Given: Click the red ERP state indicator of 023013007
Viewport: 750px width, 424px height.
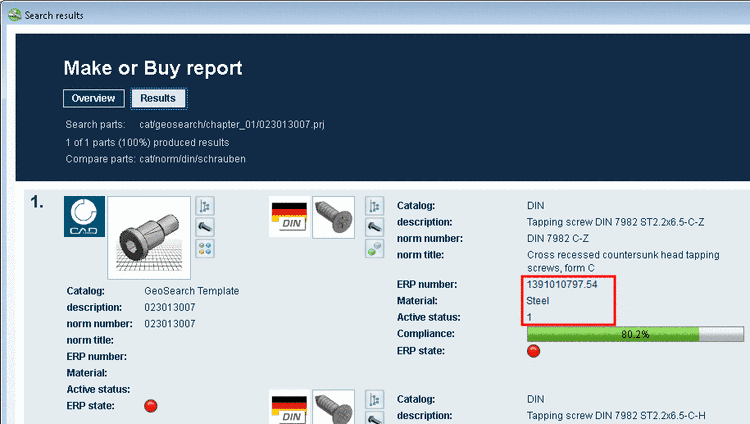Looking at the screenshot, I should tap(151, 406).
